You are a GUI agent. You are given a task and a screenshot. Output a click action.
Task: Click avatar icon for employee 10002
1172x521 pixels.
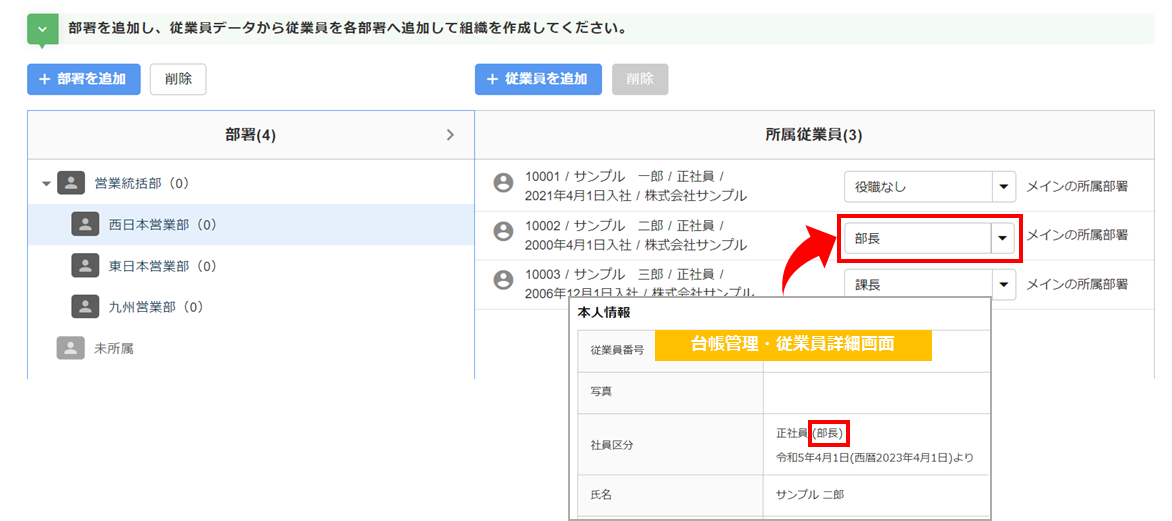click(x=503, y=231)
